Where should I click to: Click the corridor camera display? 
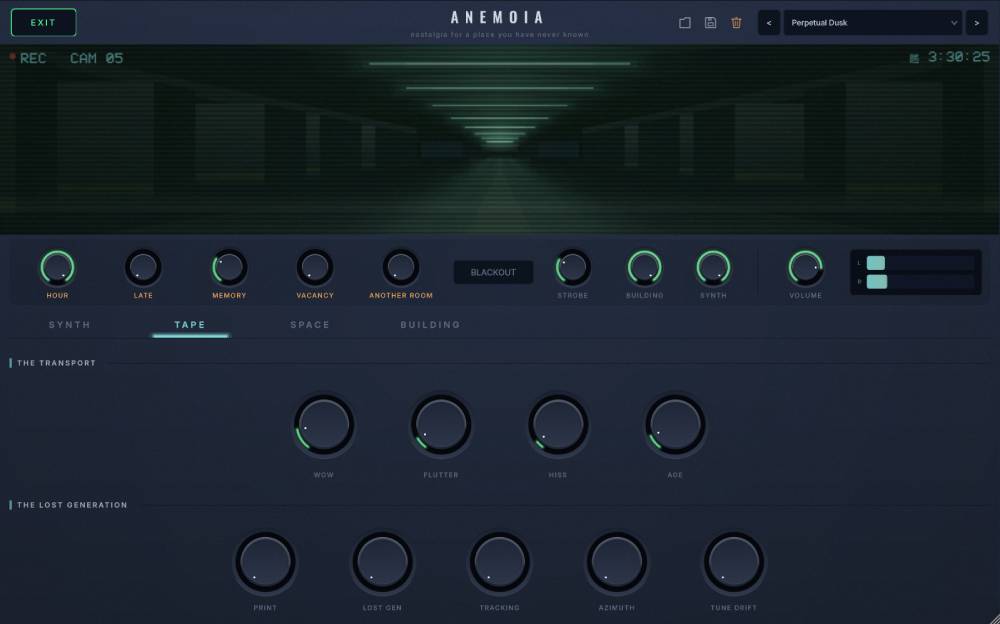point(500,139)
